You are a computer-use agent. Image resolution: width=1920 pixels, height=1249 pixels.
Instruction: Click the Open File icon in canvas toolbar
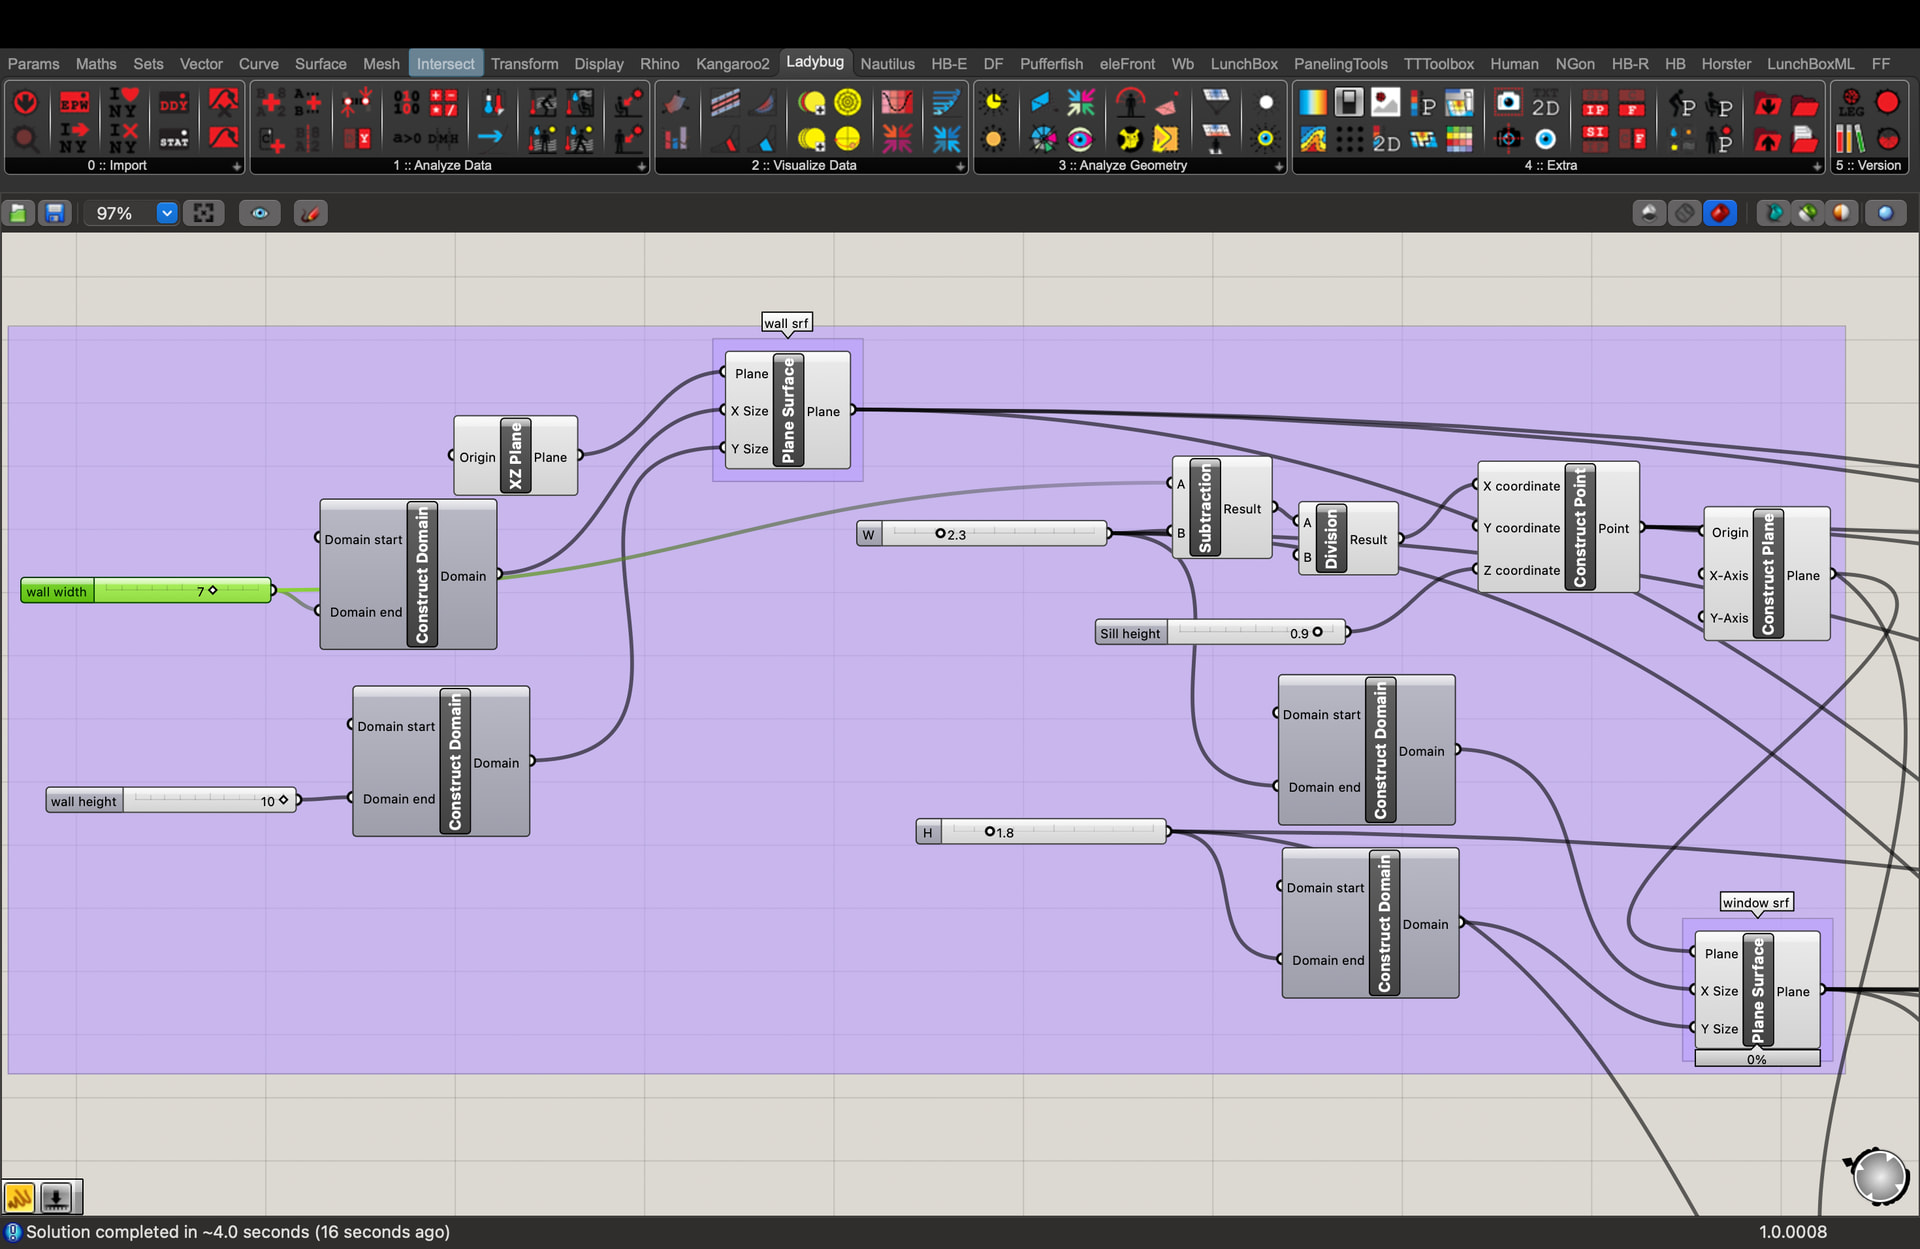(18, 213)
